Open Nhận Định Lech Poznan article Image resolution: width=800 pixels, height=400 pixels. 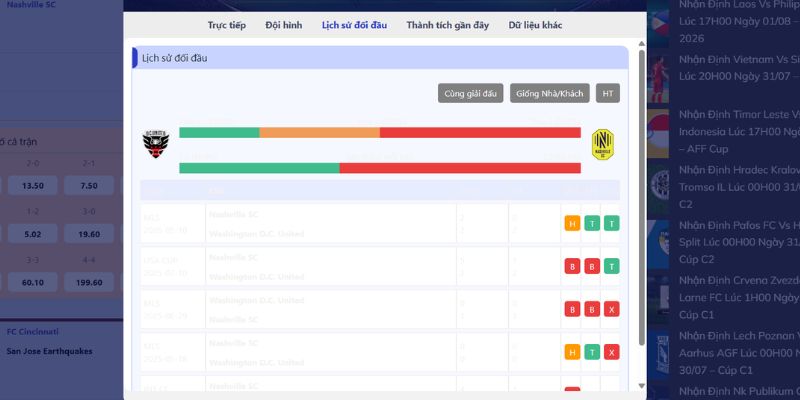(739, 353)
